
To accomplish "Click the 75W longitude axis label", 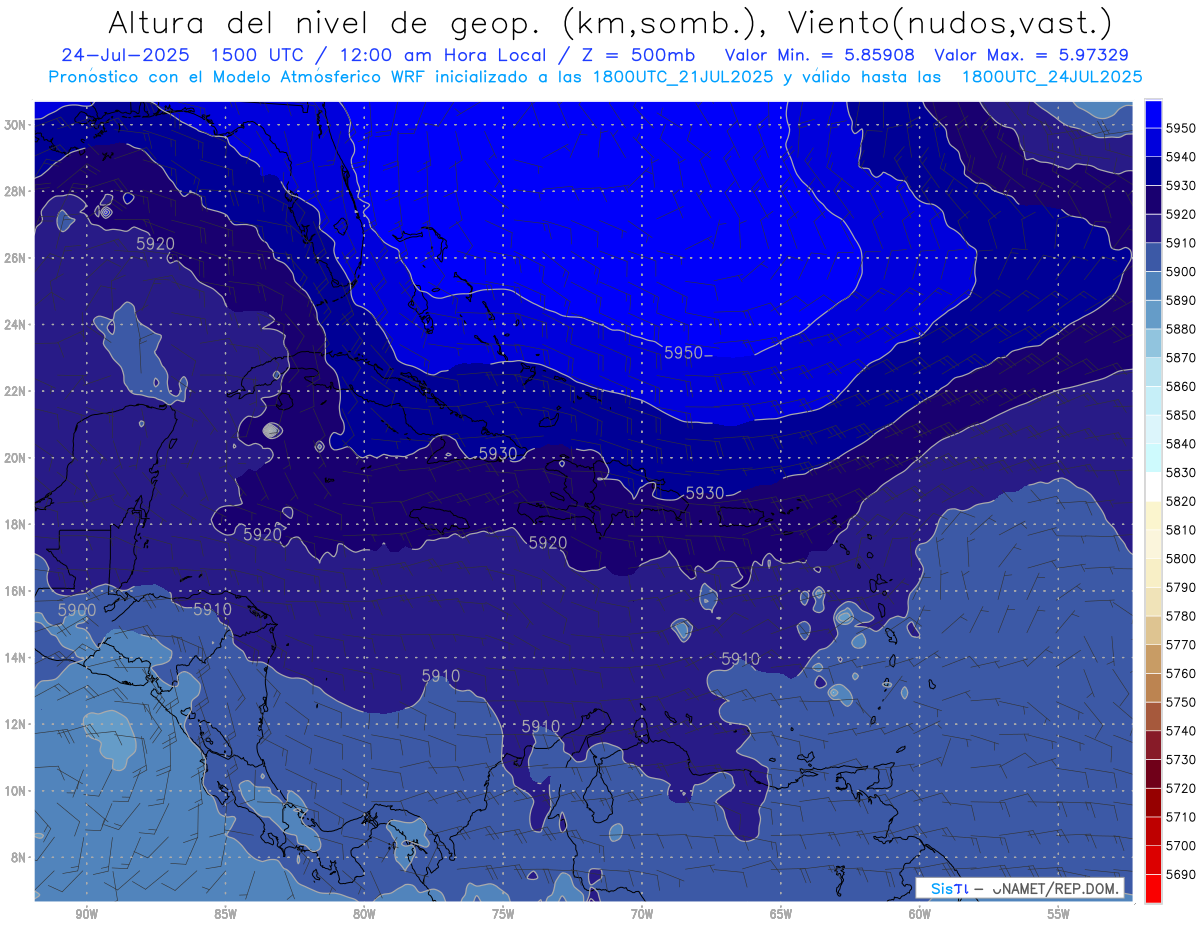I will 503,914.
